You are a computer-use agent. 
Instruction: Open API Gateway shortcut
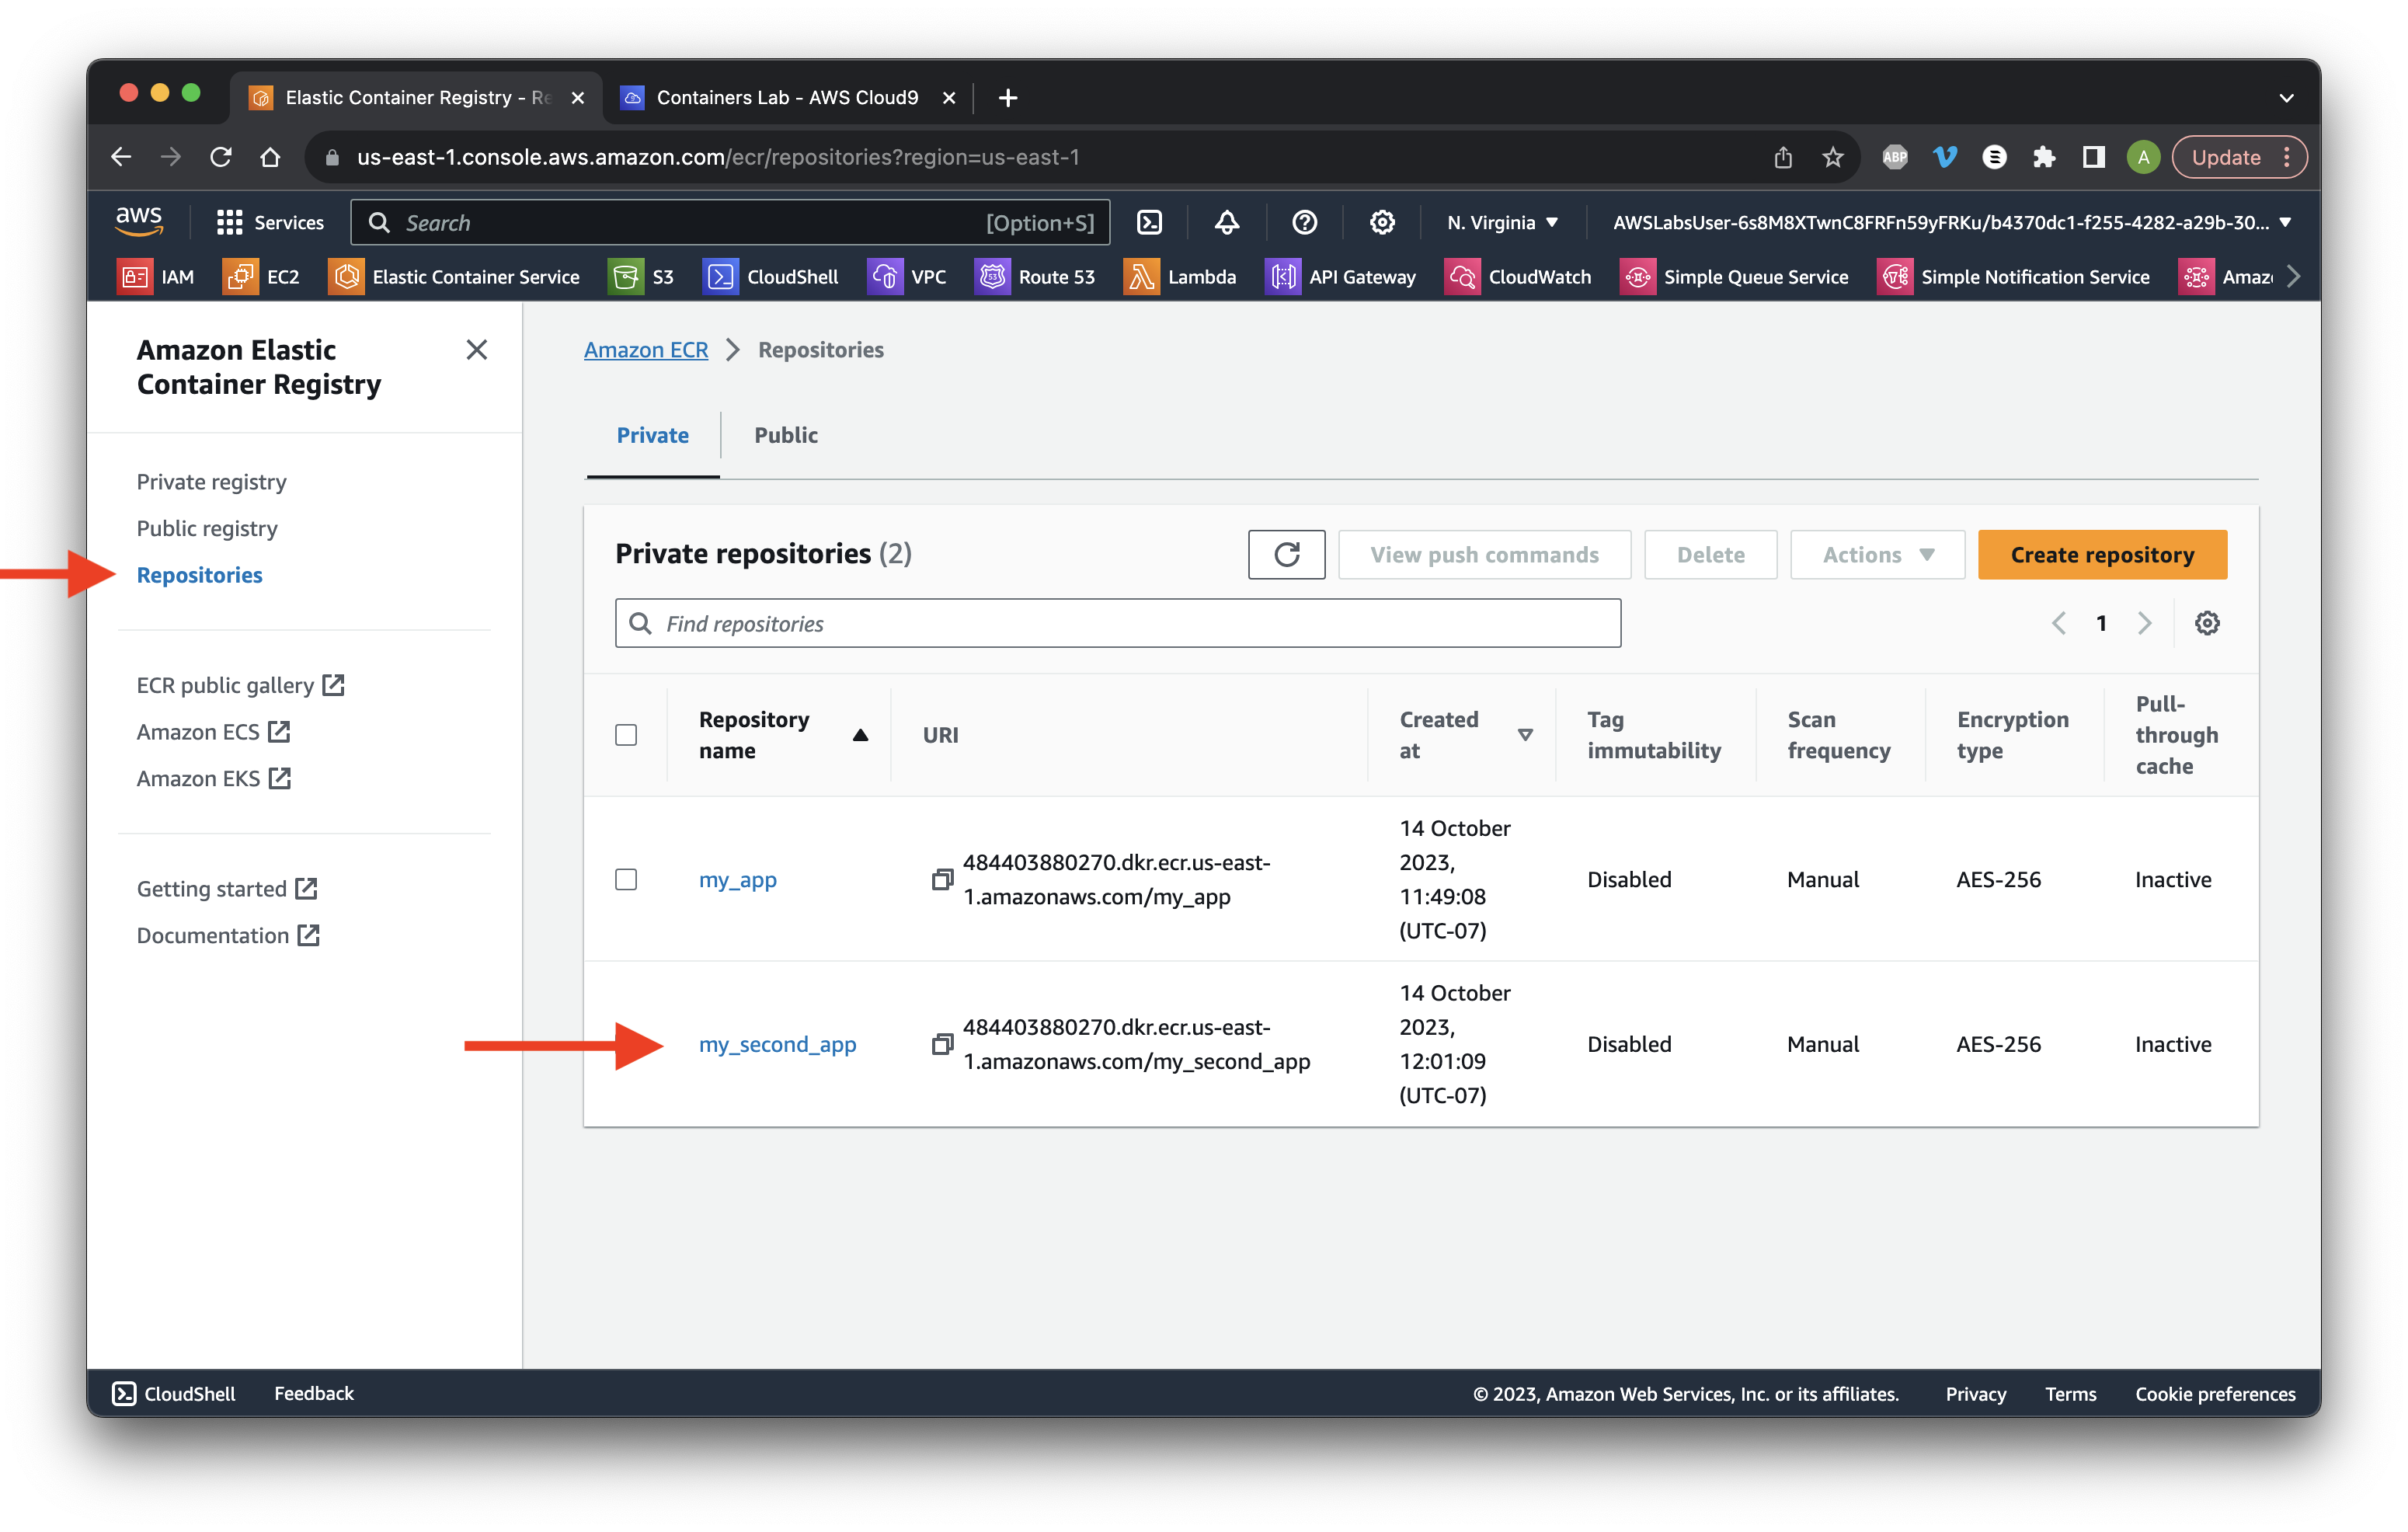pyautogui.click(x=1341, y=277)
